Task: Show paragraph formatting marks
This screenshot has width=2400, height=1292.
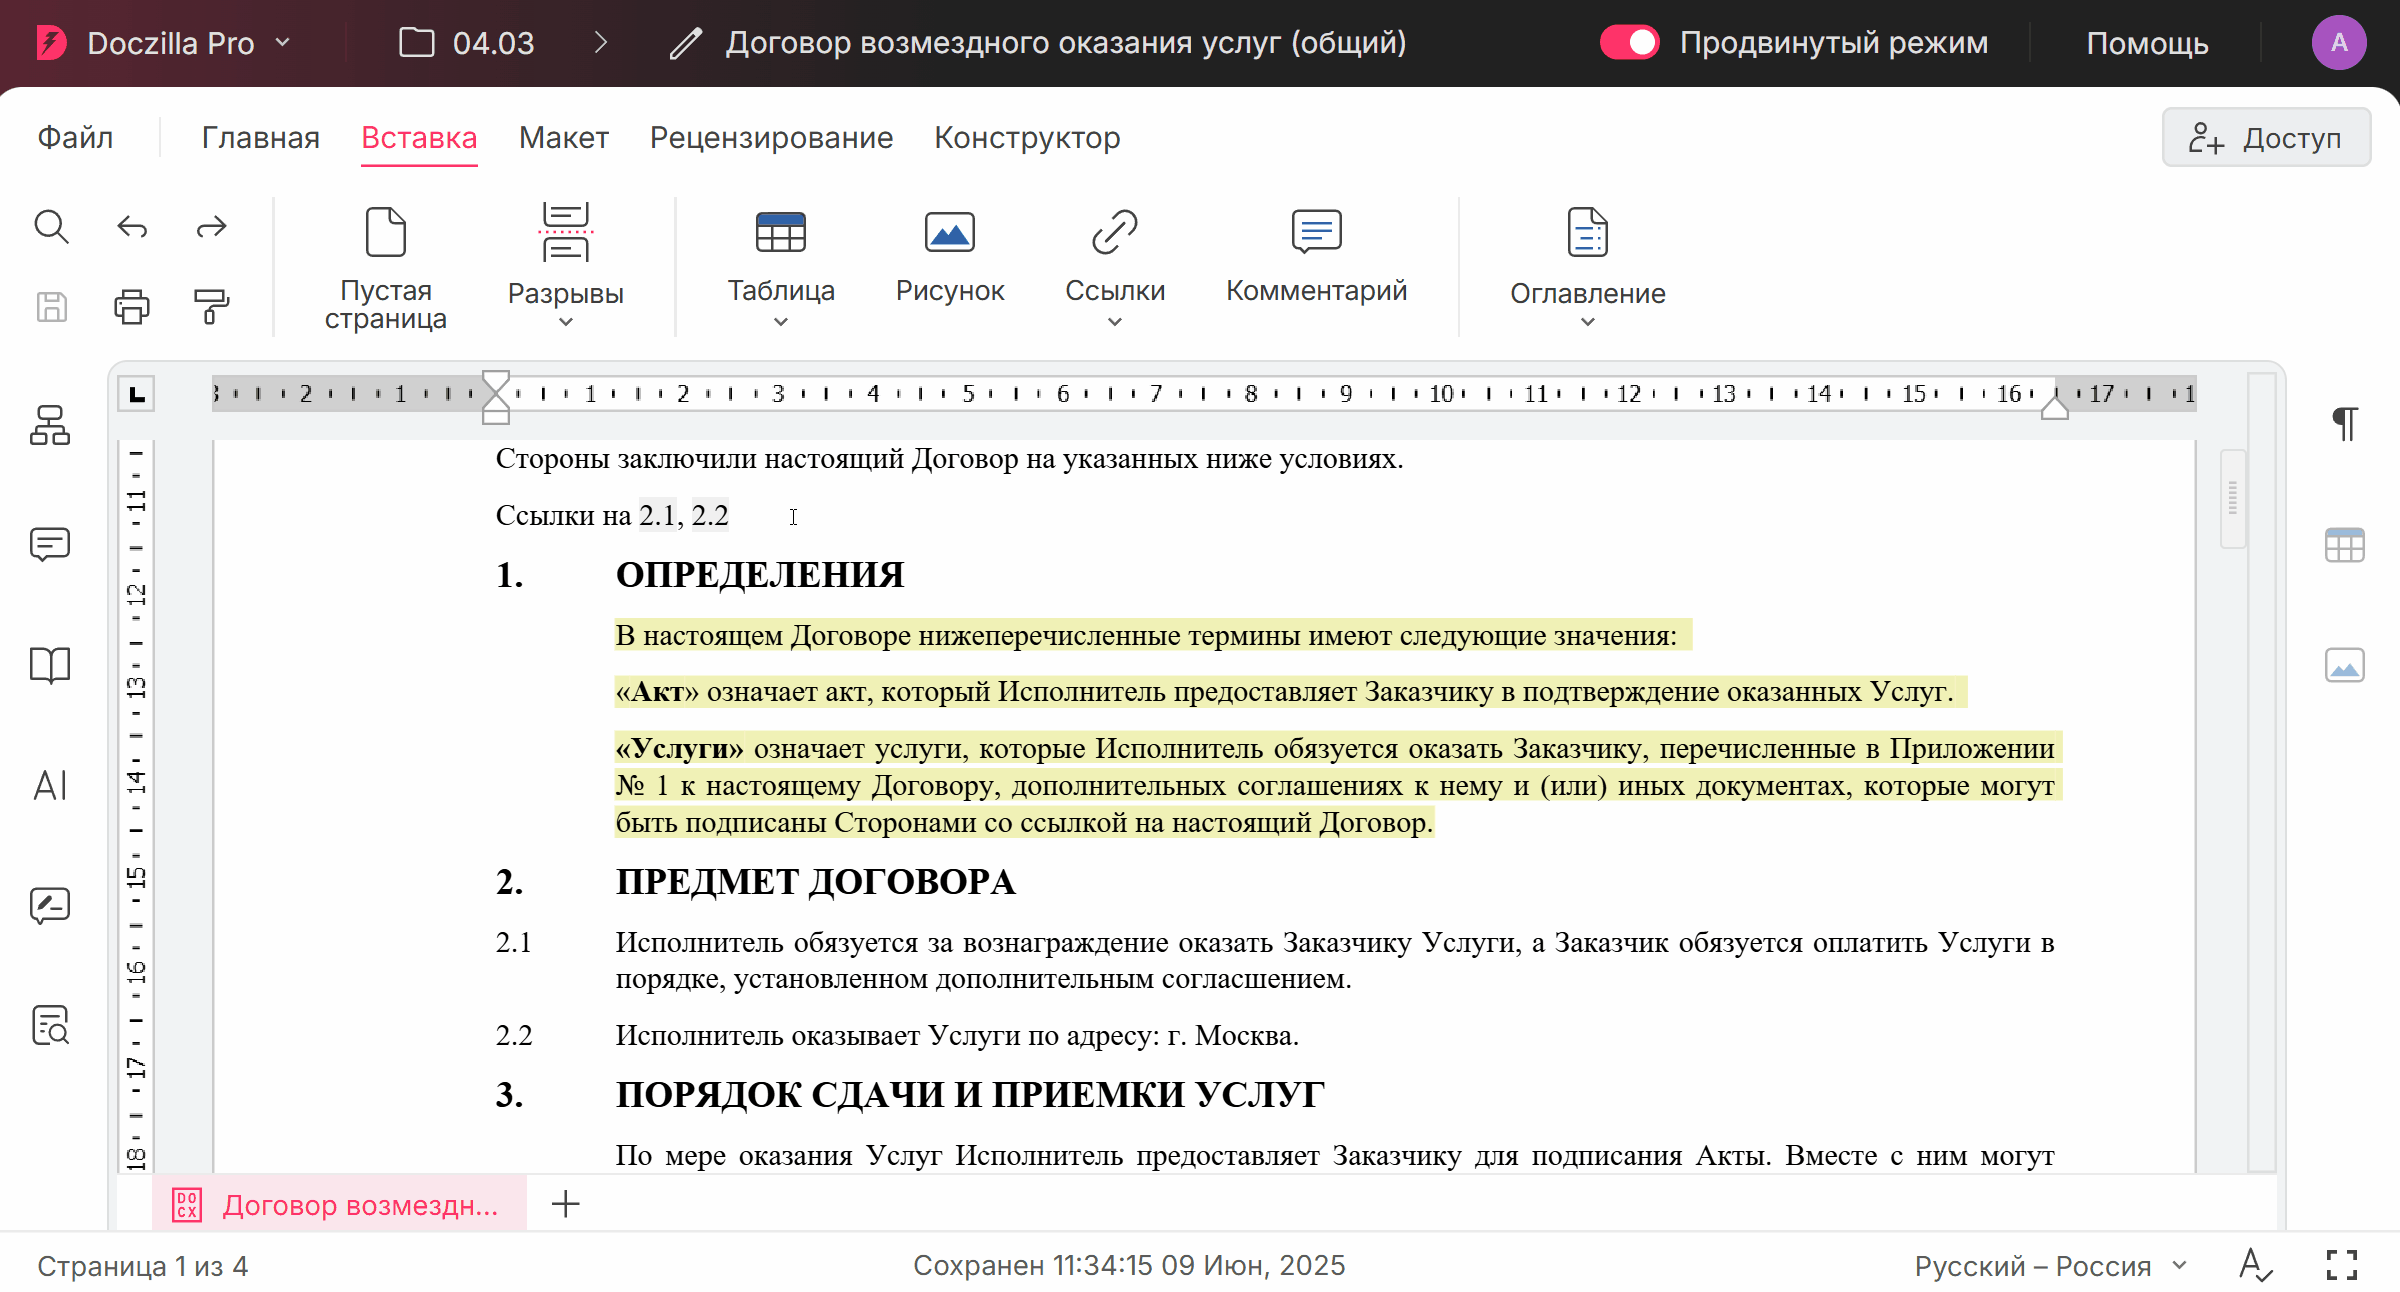Action: pos(2345,424)
